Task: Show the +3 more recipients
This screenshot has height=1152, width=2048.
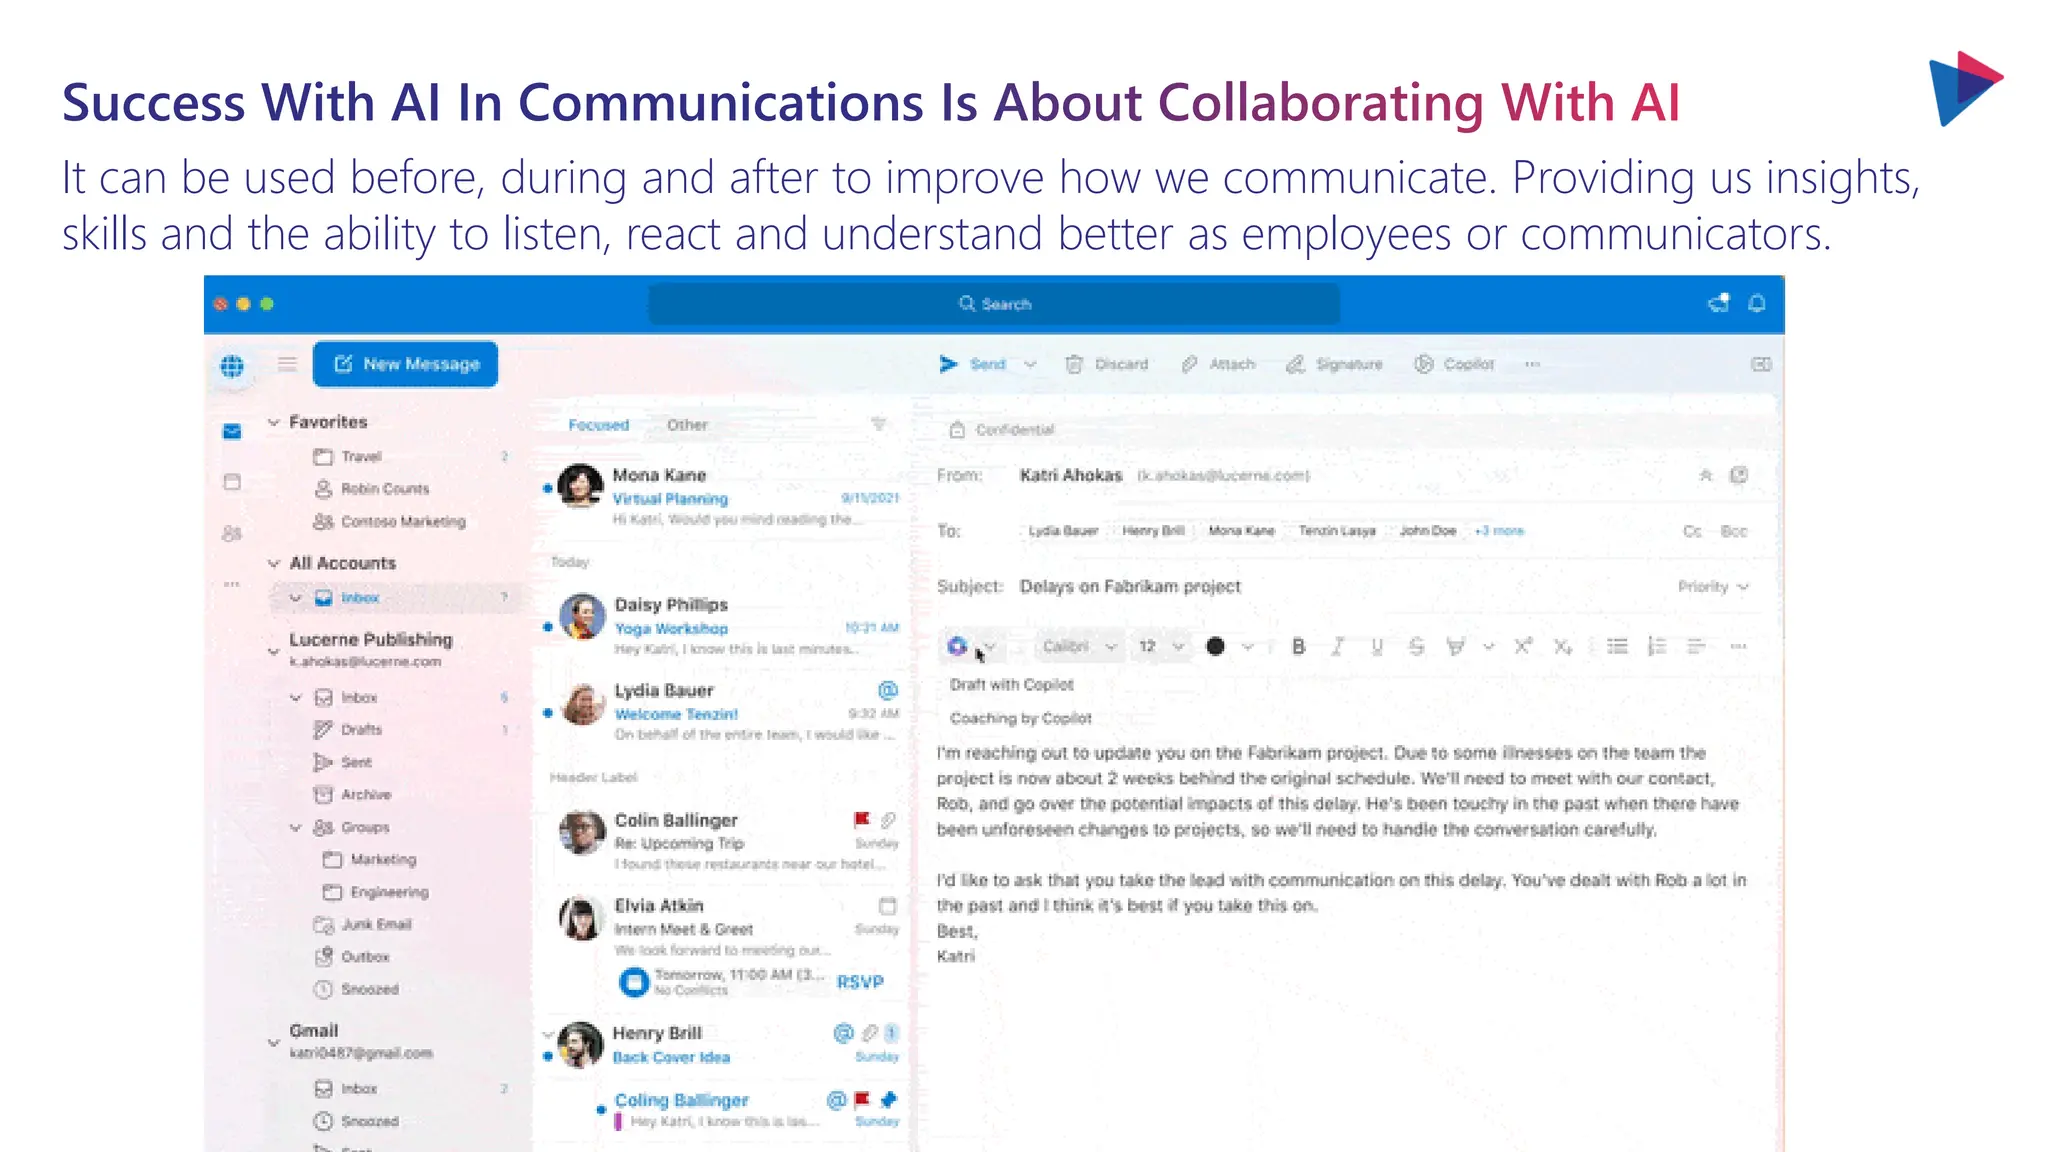Action: [1499, 531]
